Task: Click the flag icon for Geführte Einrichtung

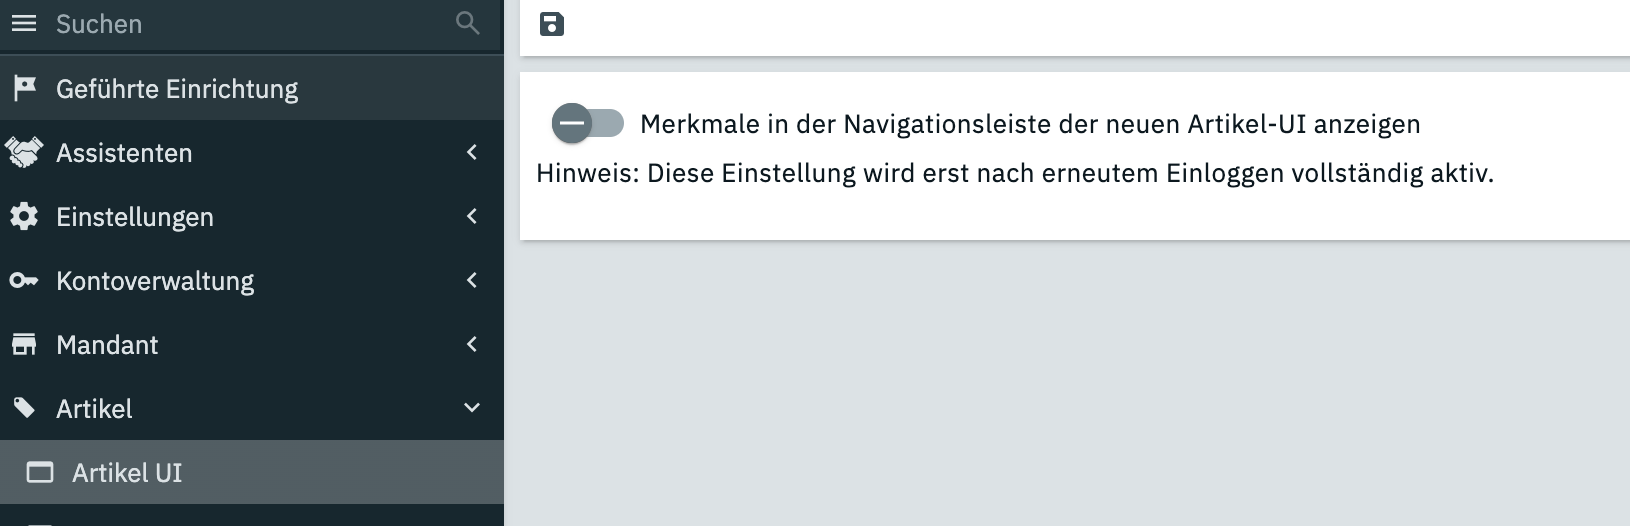Action: click(25, 88)
